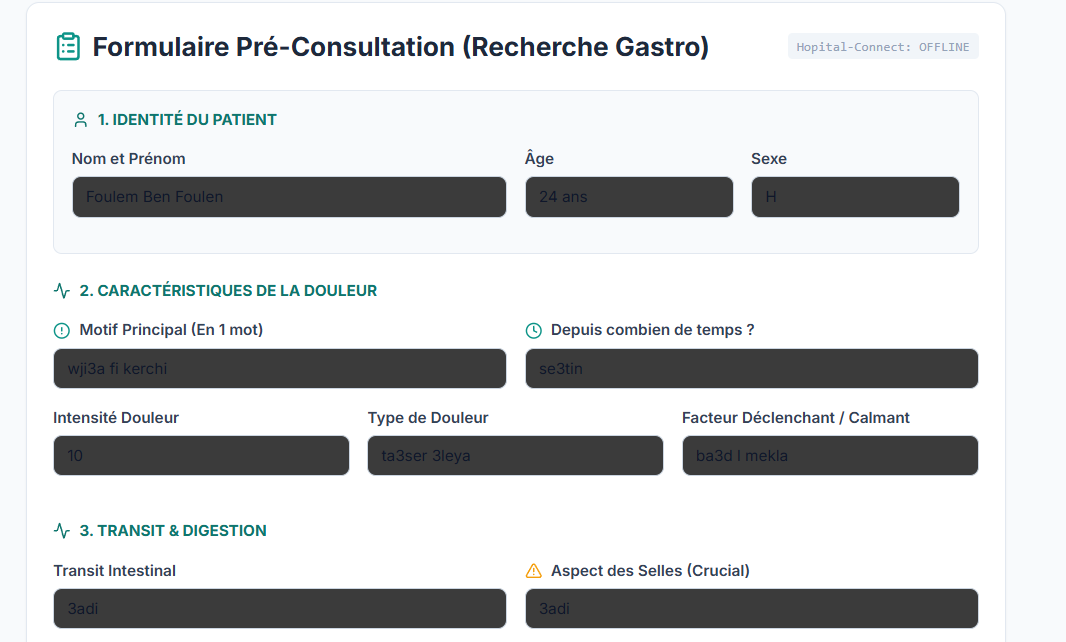Click the pulse icon beside Transit & Digestion

(x=62, y=531)
